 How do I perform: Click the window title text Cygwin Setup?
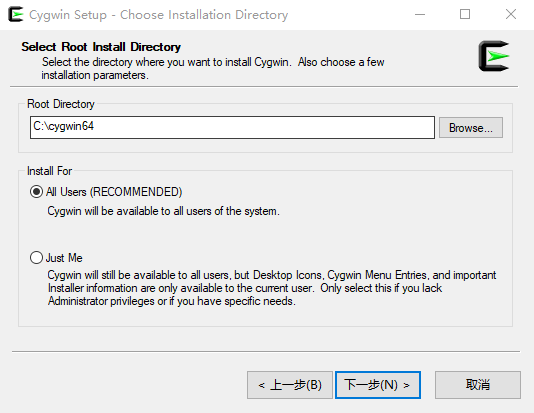tap(68, 15)
